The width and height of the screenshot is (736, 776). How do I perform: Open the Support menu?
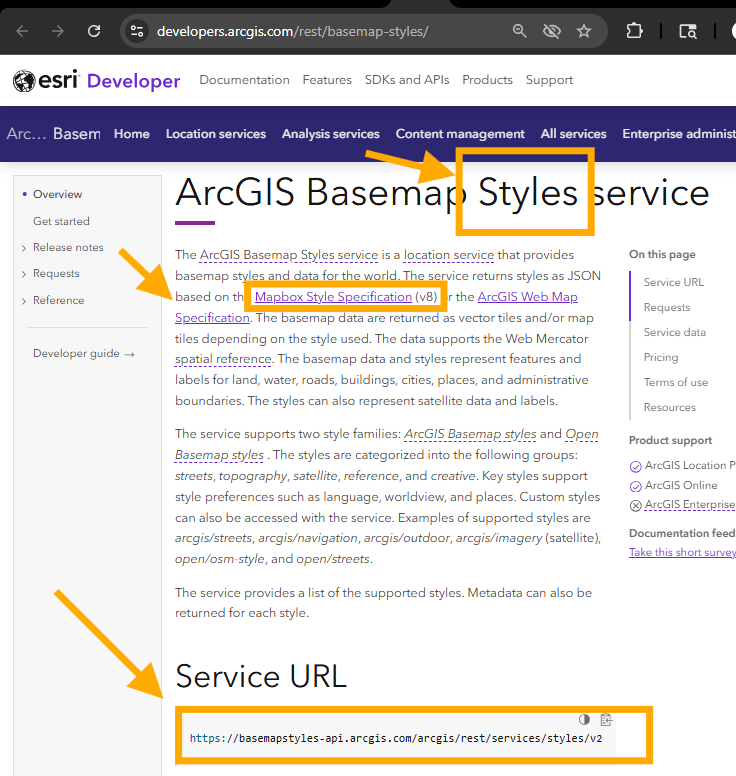pos(549,80)
